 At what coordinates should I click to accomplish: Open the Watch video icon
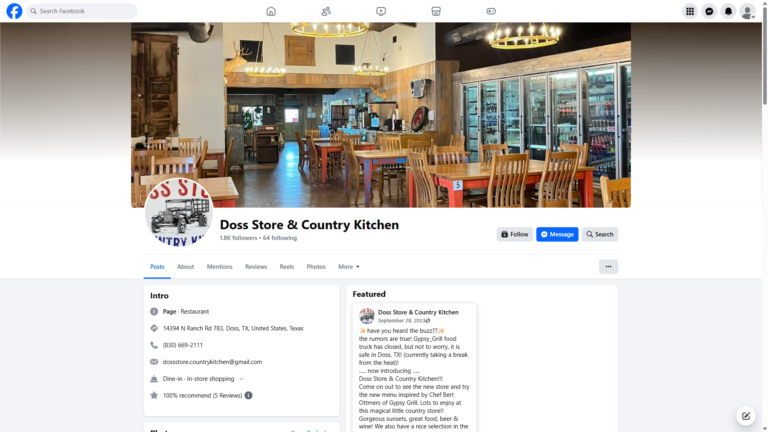tap(381, 11)
